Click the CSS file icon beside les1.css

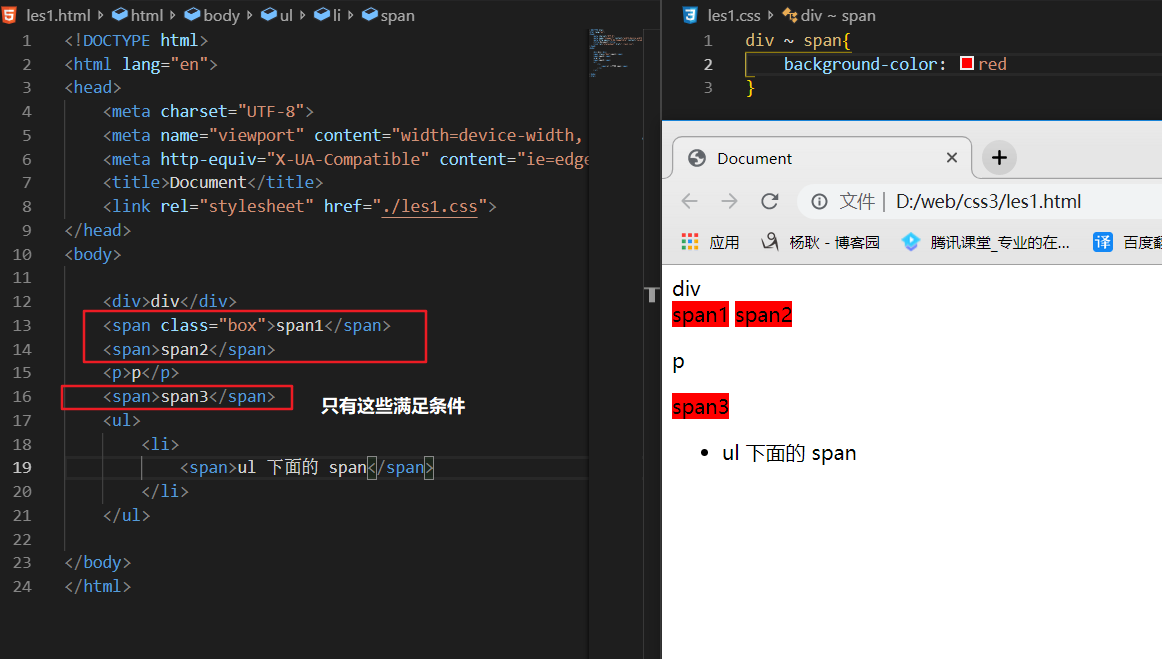[690, 15]
